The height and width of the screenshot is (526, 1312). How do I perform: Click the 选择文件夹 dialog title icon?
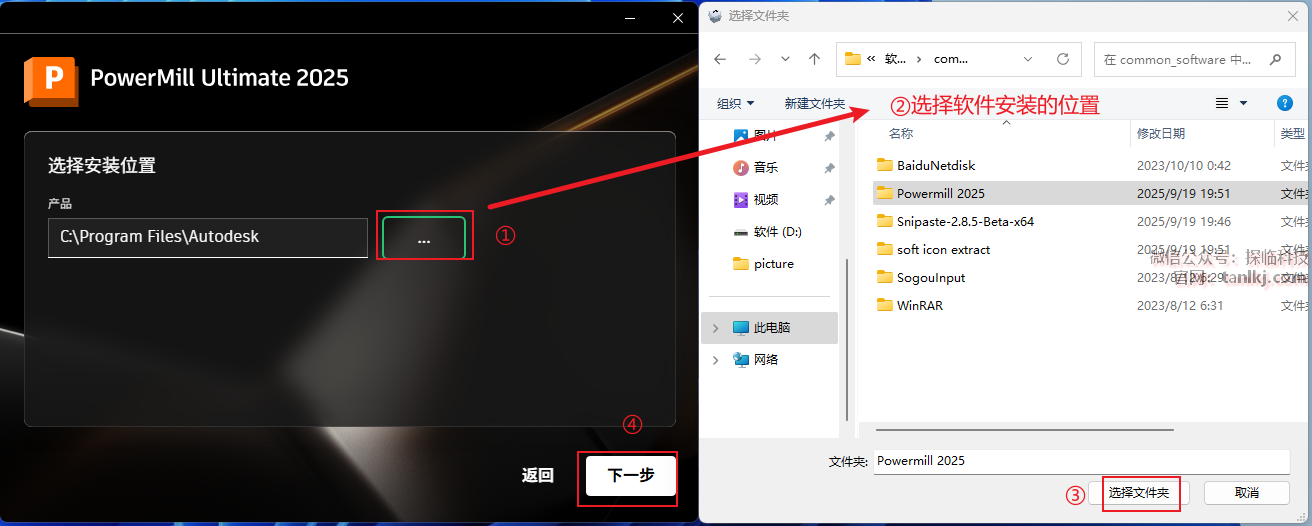tap(715, 15)
